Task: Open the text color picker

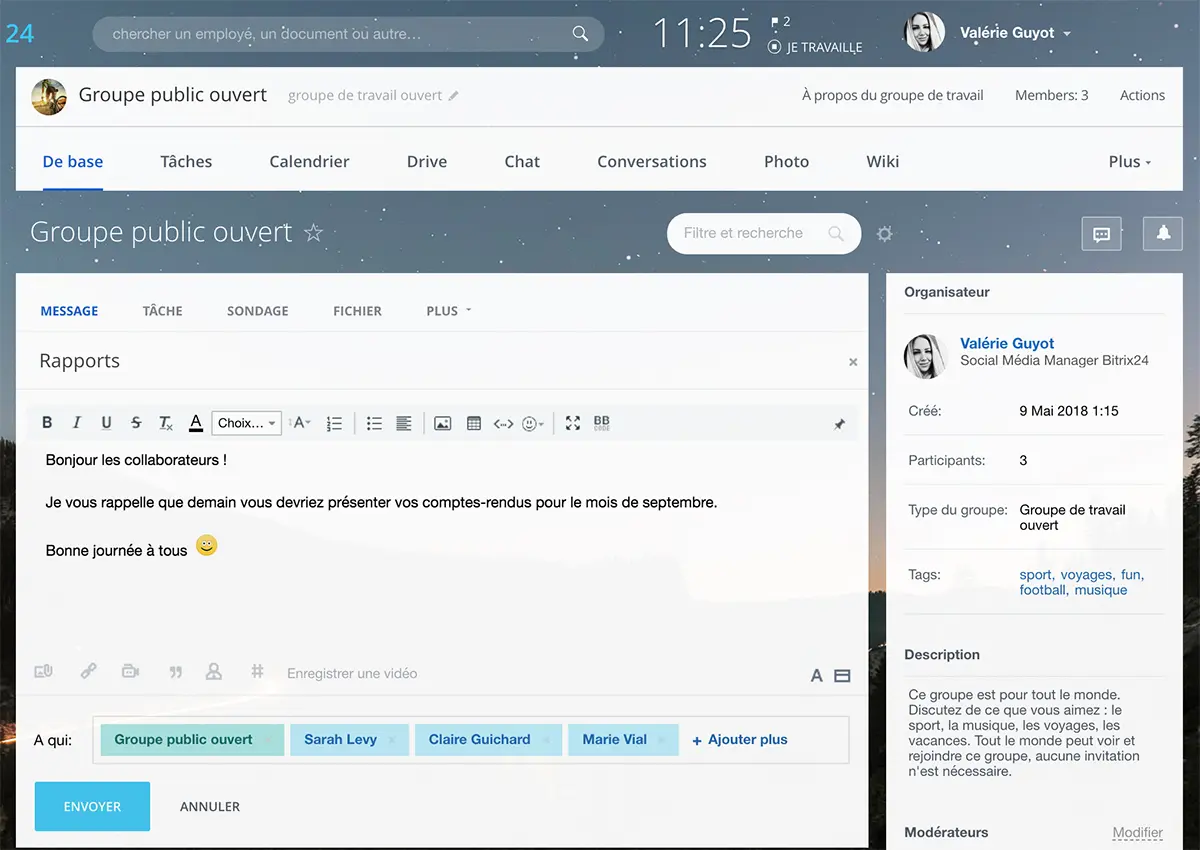Action: point(196,423)
